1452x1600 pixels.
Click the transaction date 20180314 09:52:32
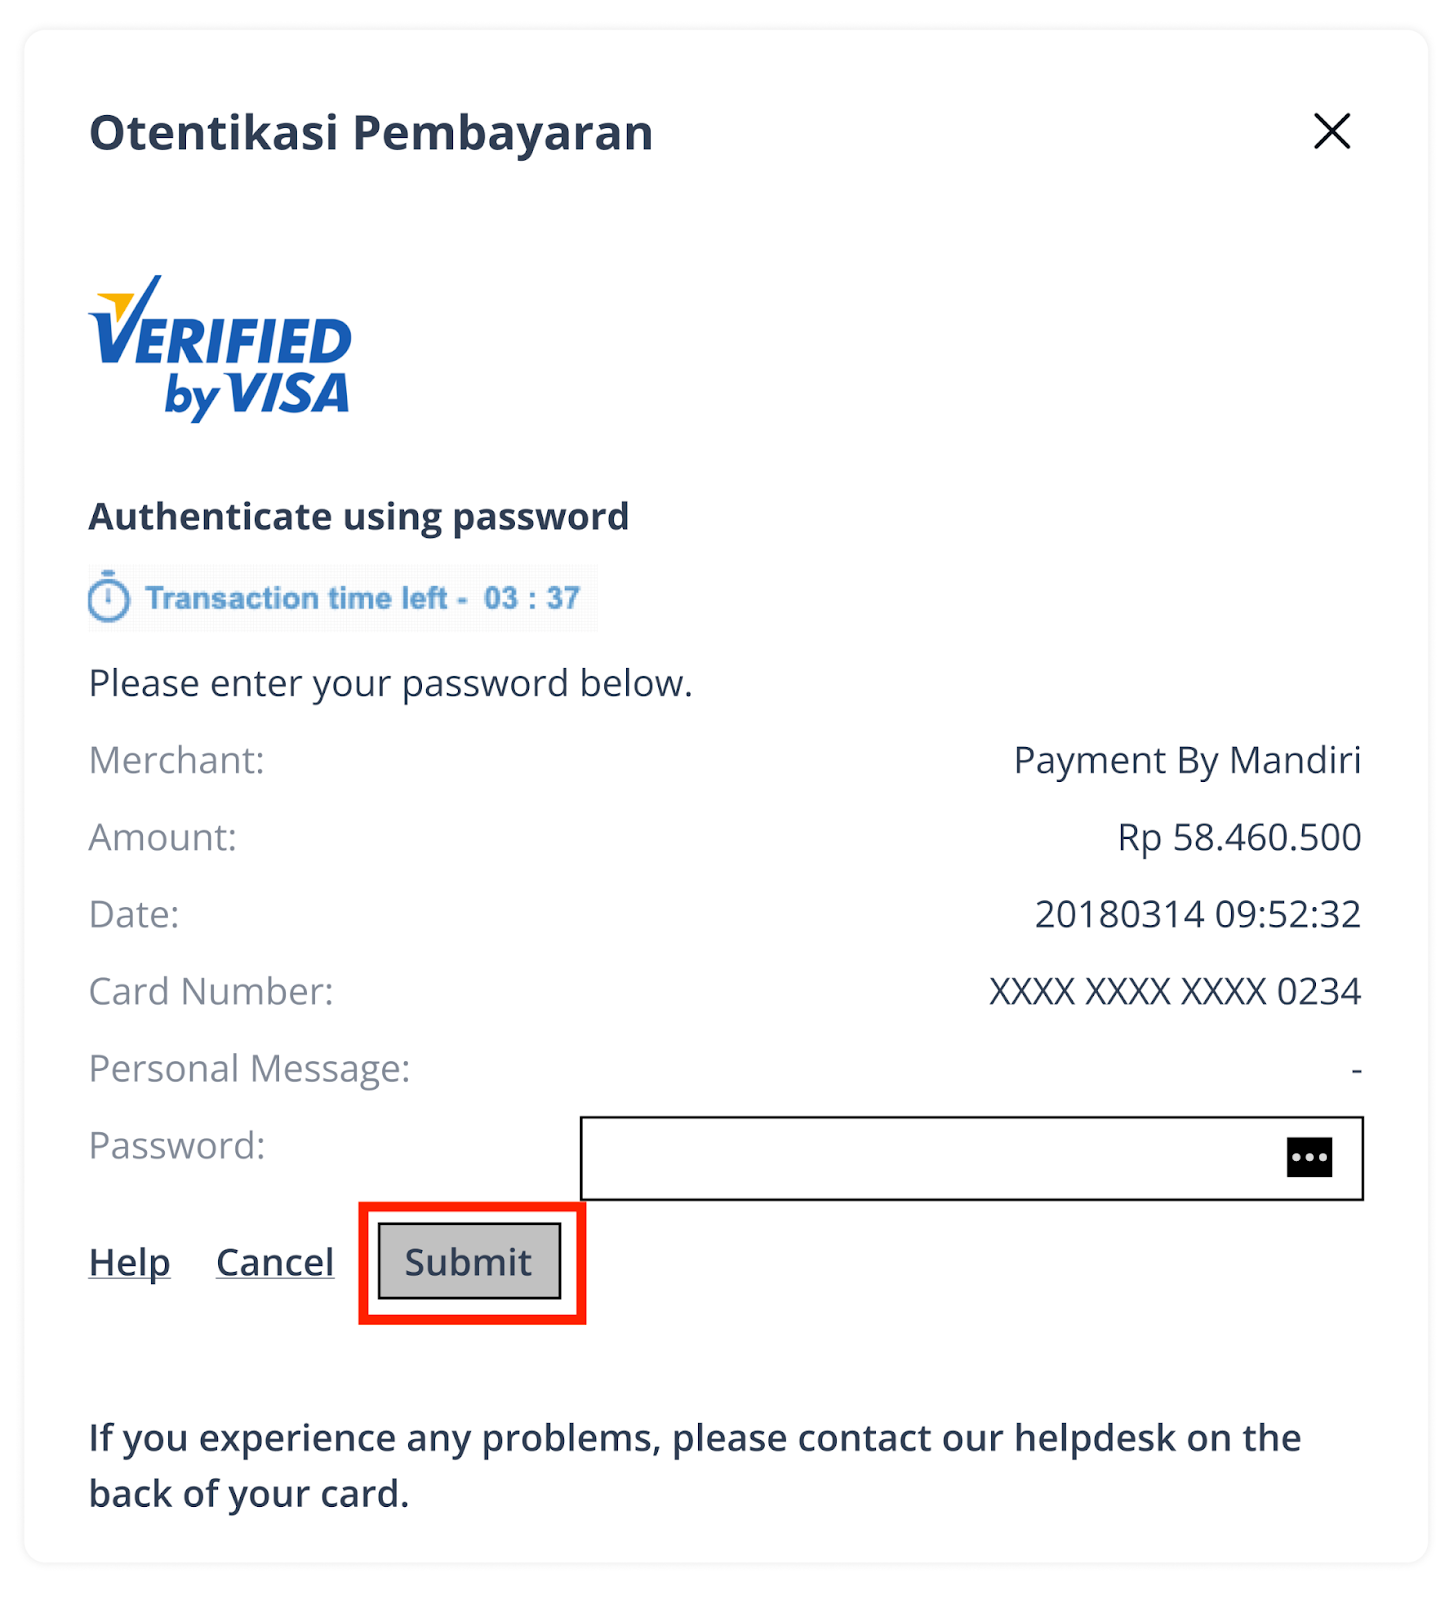(1197, 914)
